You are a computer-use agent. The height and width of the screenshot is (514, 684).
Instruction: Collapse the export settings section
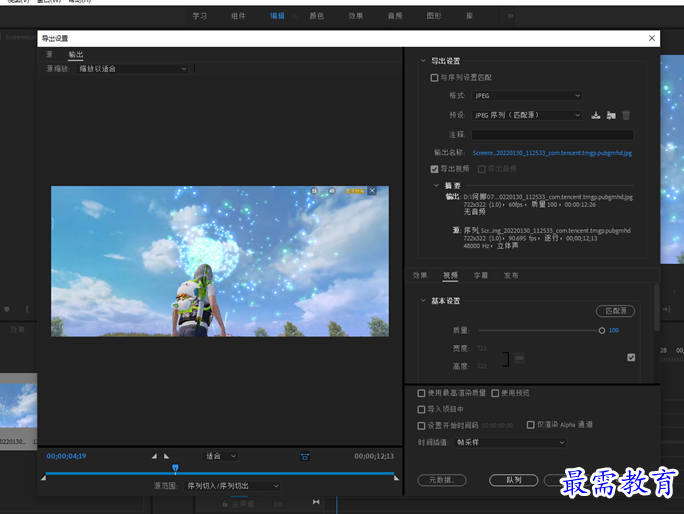[423, 61]
